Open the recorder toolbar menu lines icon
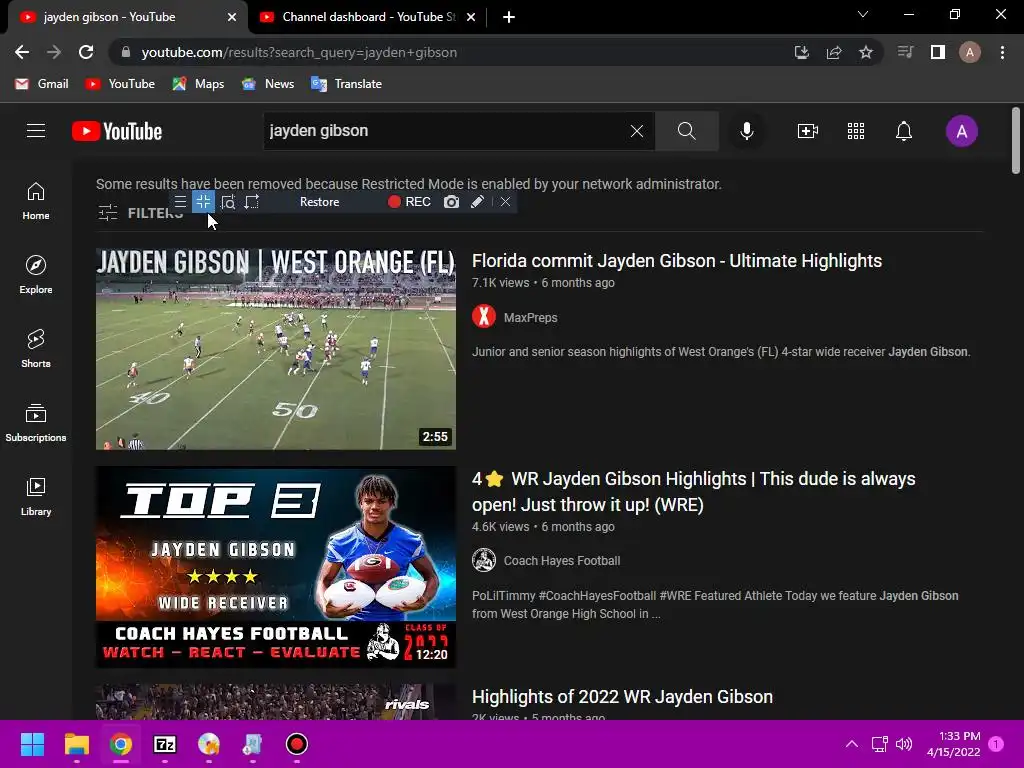 [180, 202]
